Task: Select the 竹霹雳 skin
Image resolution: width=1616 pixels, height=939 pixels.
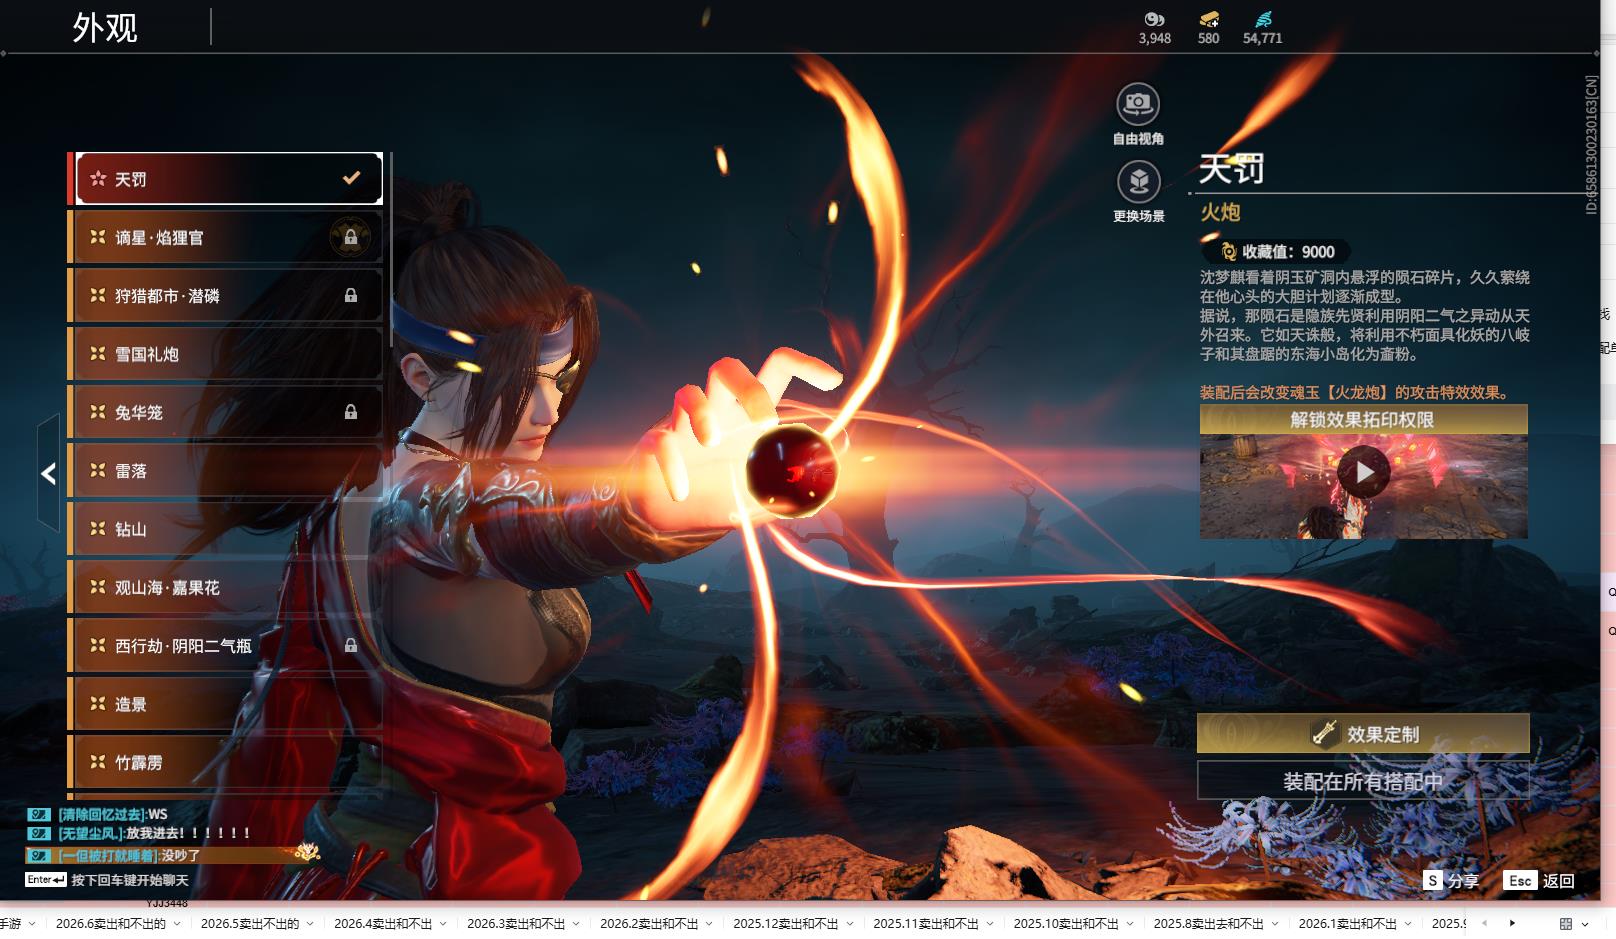Action: 225,762
